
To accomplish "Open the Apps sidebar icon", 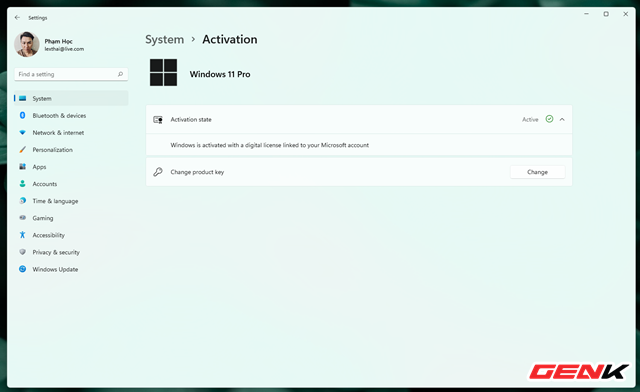I will [x=23, y=167].
